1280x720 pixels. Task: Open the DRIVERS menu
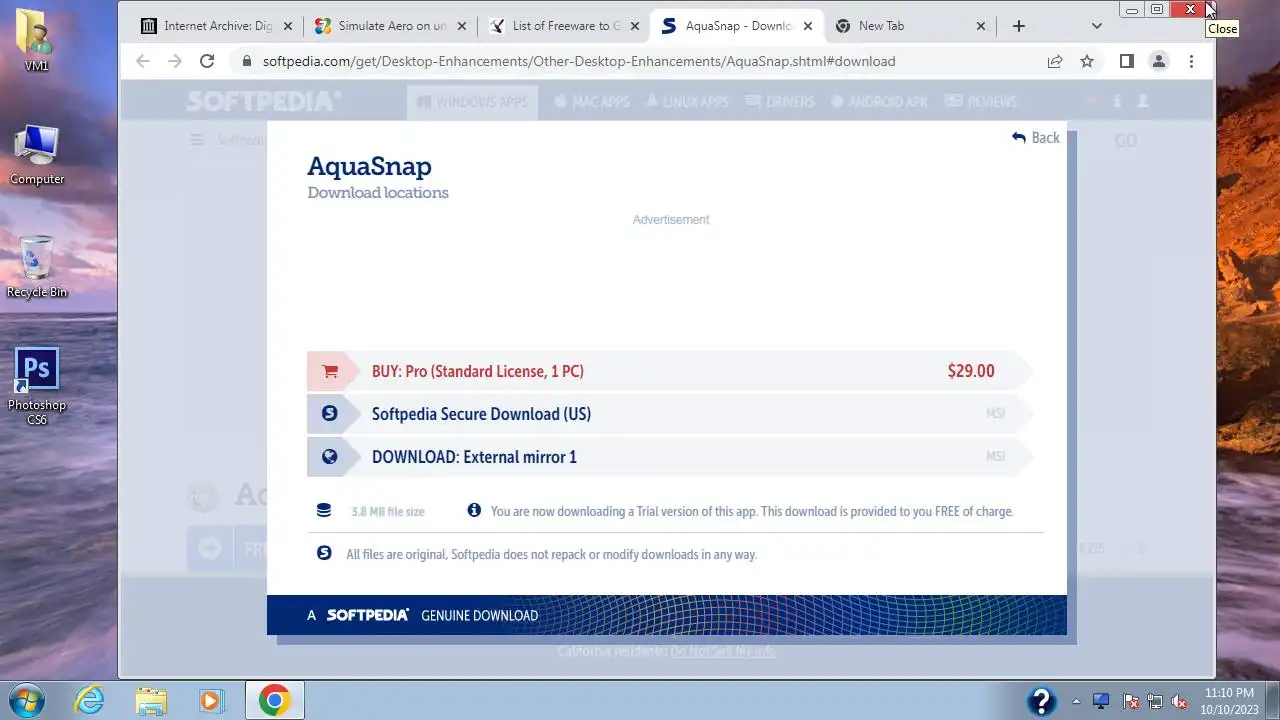tap(781, 102)
